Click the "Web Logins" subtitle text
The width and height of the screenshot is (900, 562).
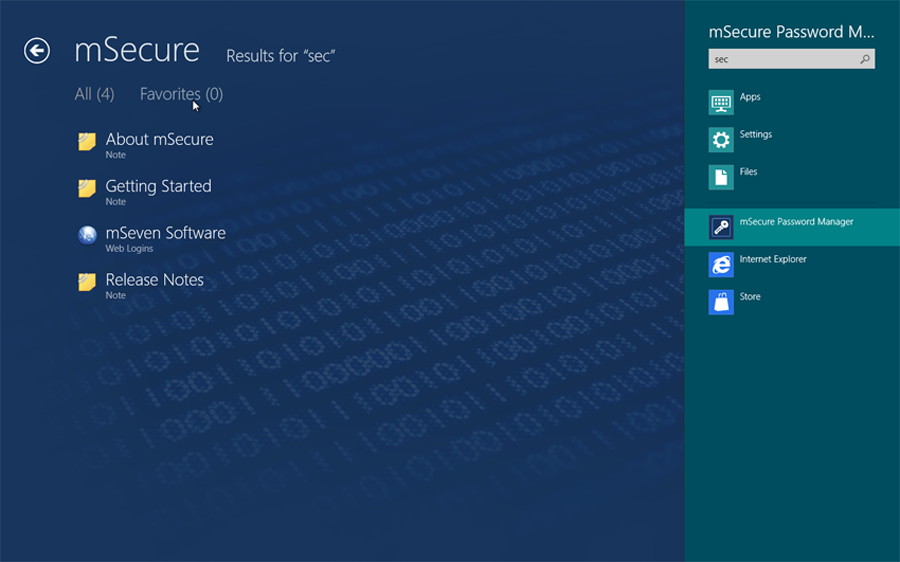[129, 249]
